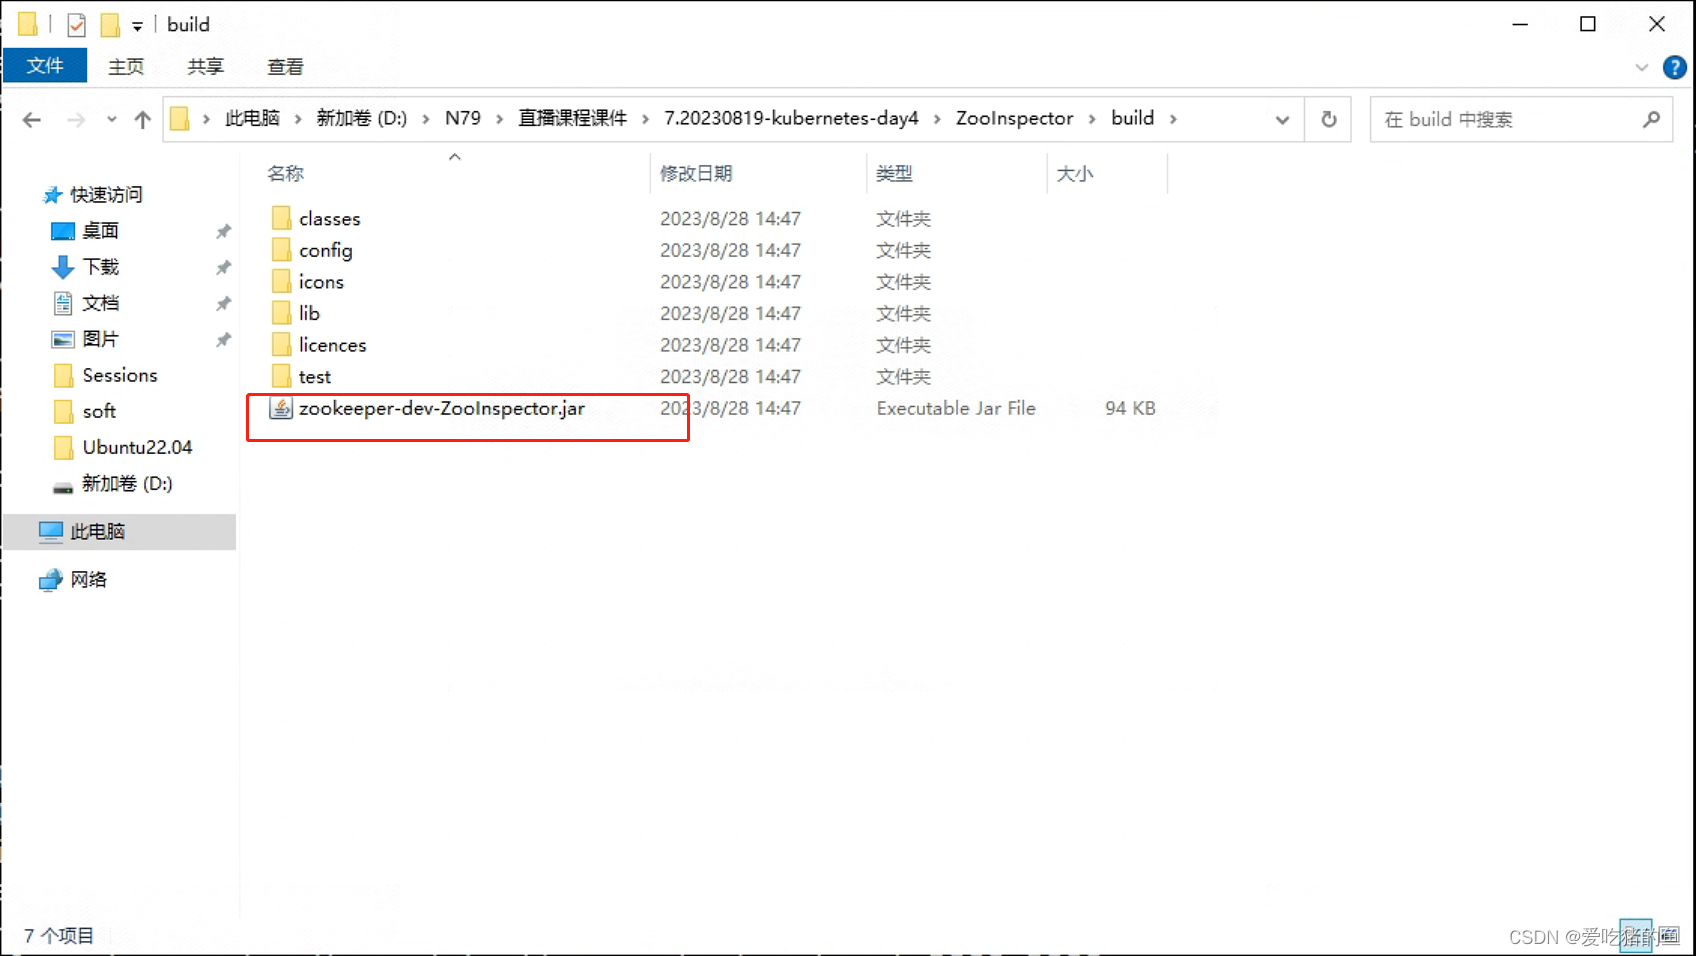The height and width of the screenshot is (956, 1696).
Task: Open the recent locations dropdown arrow
Action: coord(111,119)
